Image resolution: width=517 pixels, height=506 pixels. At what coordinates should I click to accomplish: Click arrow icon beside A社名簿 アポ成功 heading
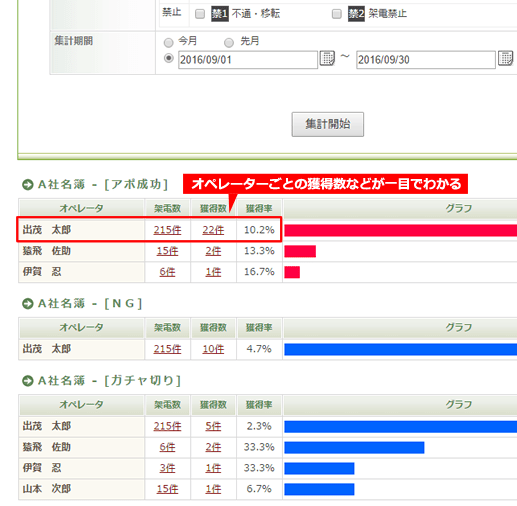pyautogui.click(x=28, y=185)
